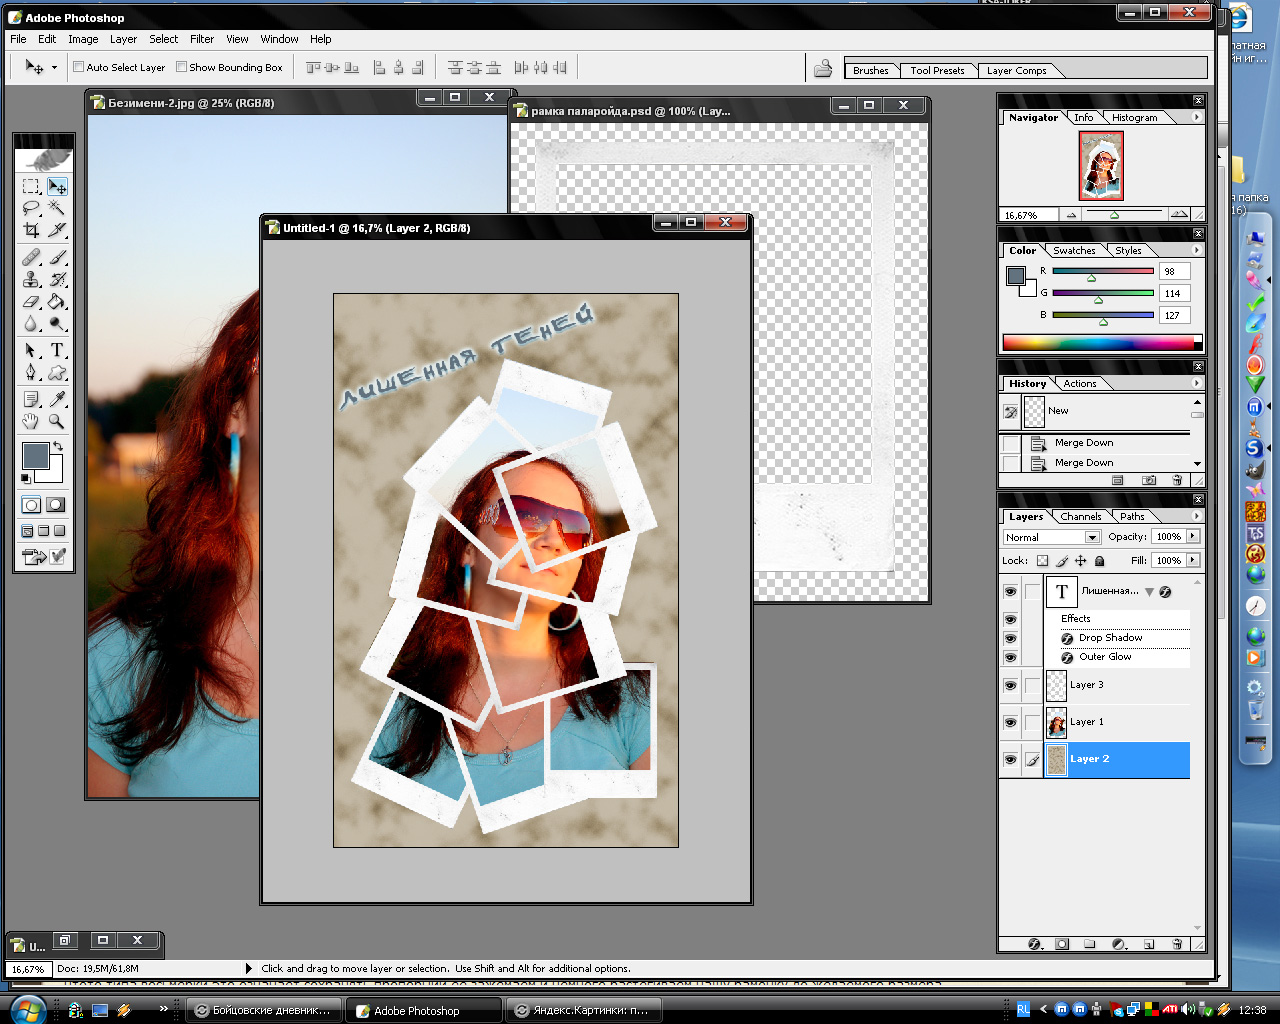Image resolution: width=1280 pixels, height=1024 pixels.
Task: Open the Filter menu
Action: tap(202, 39)
